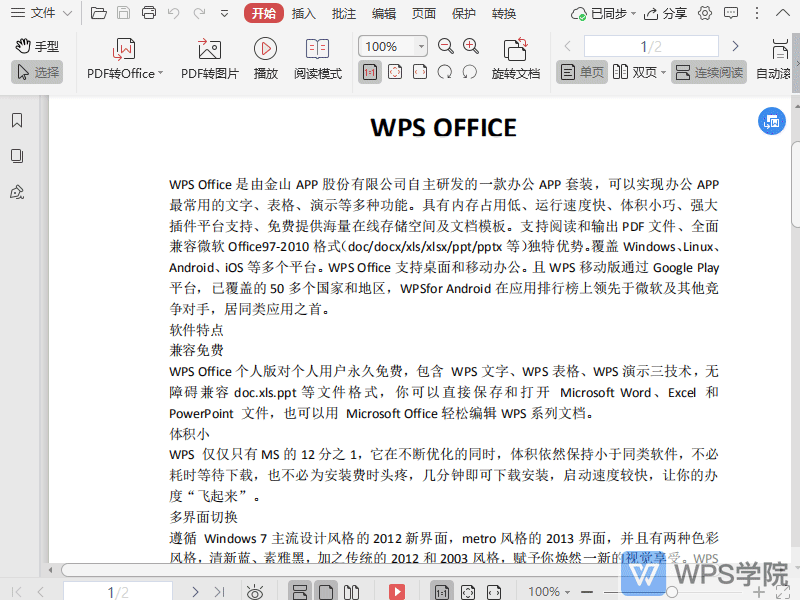Viewport: 800px width, 600px height.
Task: Switch to the 插入 ribbon tab
Action: 303,14
